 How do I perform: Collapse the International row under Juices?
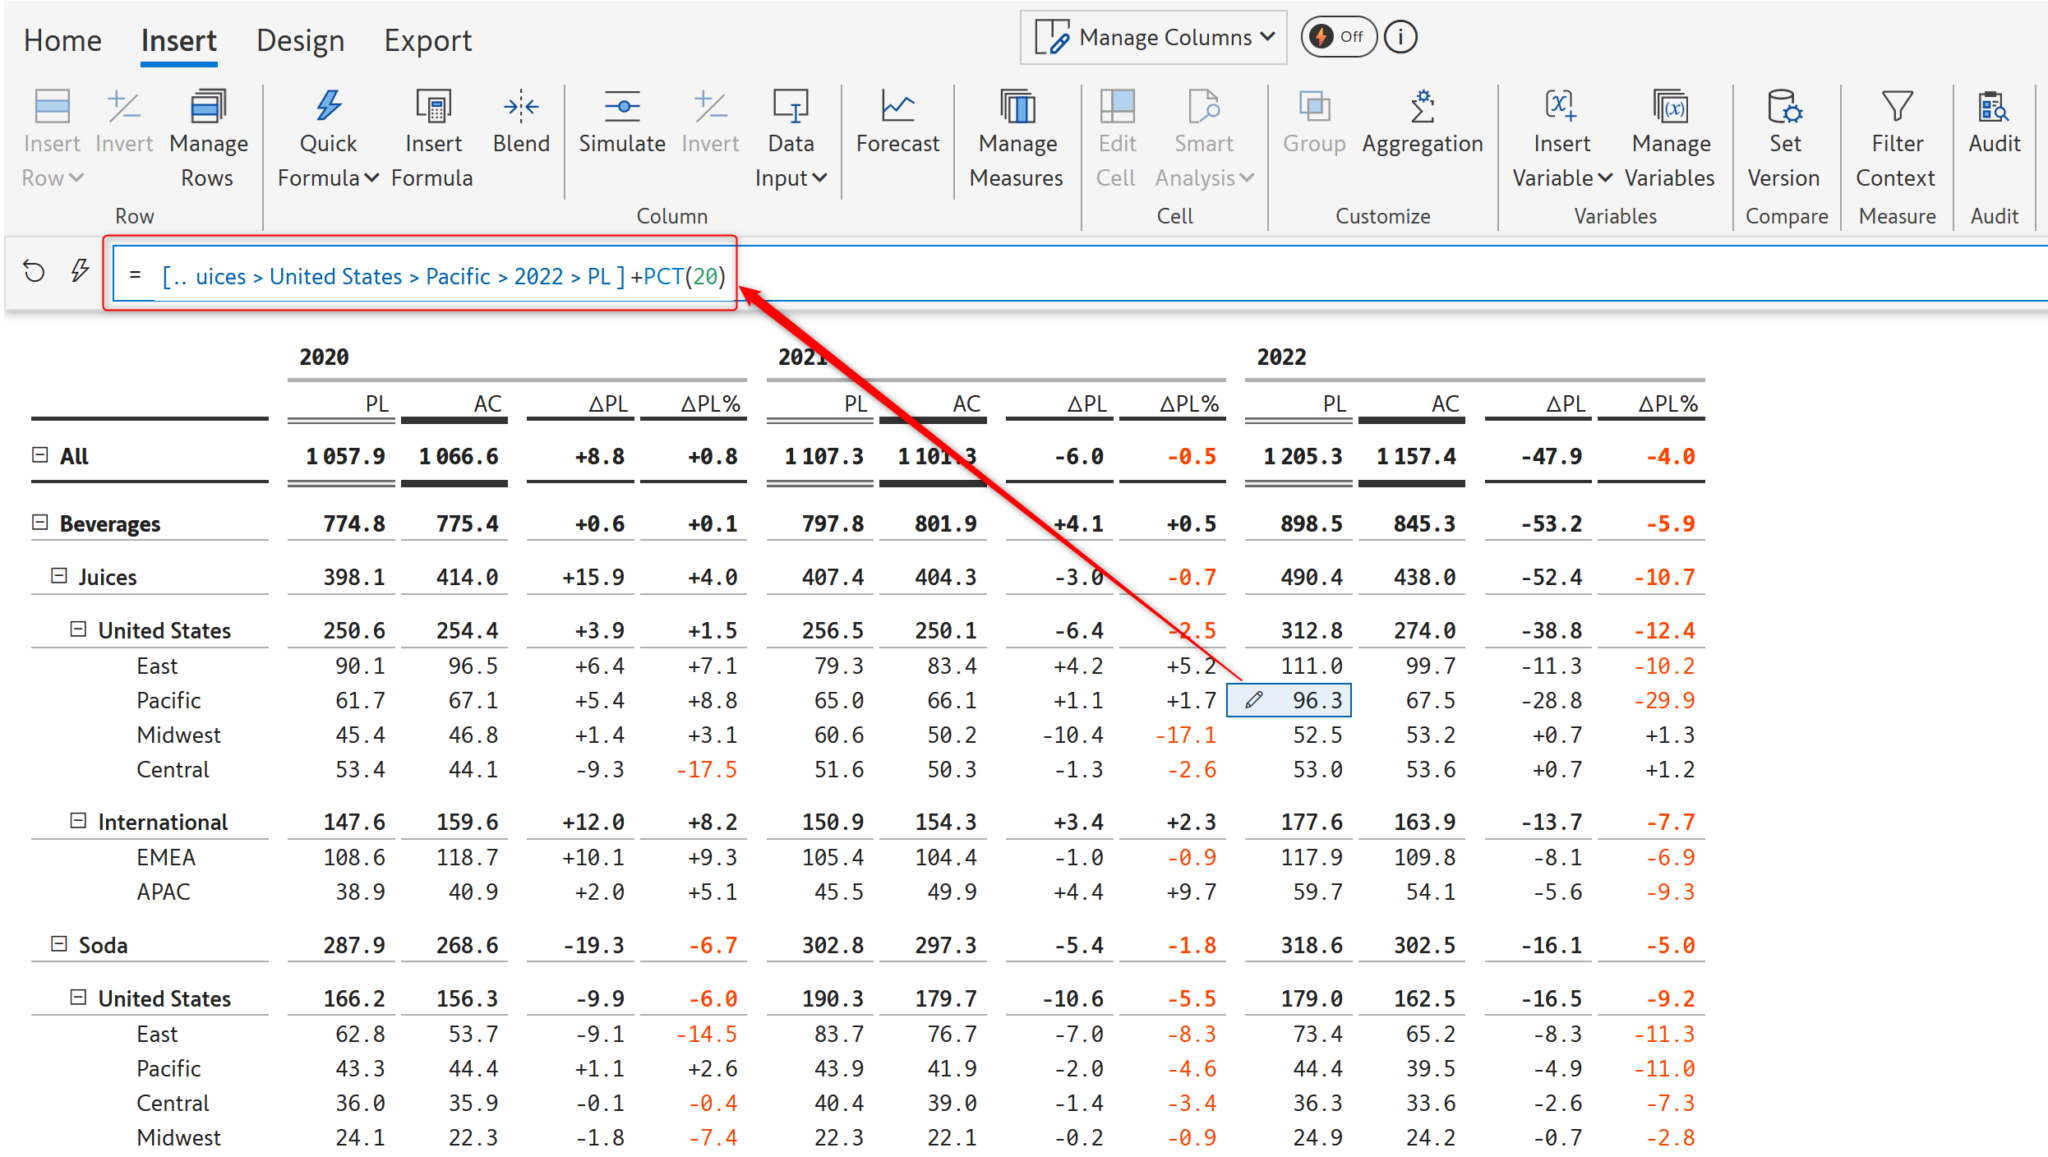click(x=78, y=821)
